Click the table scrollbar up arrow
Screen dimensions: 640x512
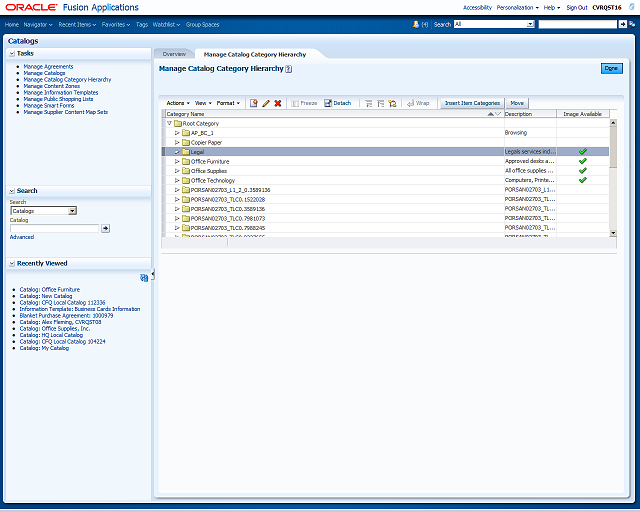tap(613, 122)
